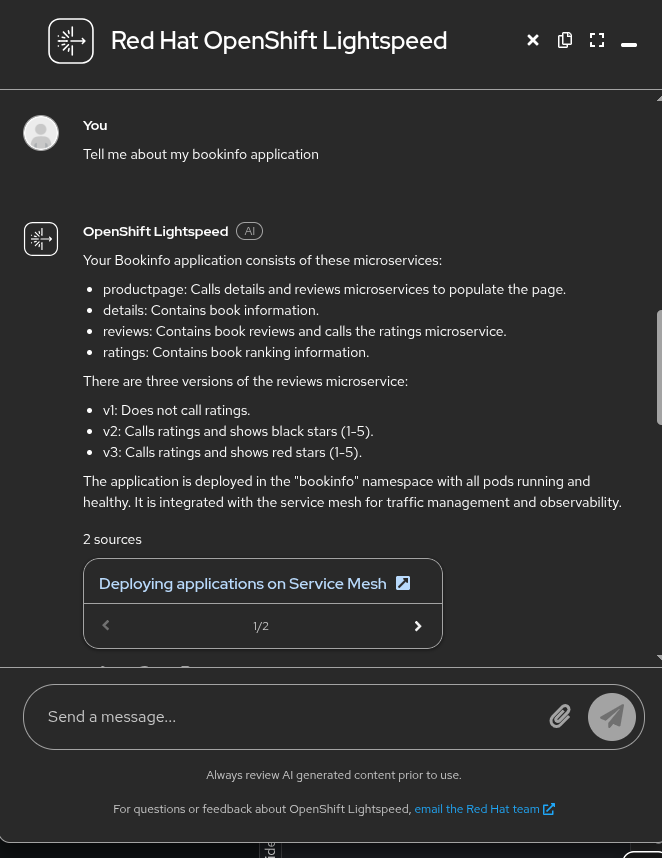The image size is (662, 858).
Task: Click the OpenShift Lightspeed bot avatar
Action: click(x=41, y=239)
